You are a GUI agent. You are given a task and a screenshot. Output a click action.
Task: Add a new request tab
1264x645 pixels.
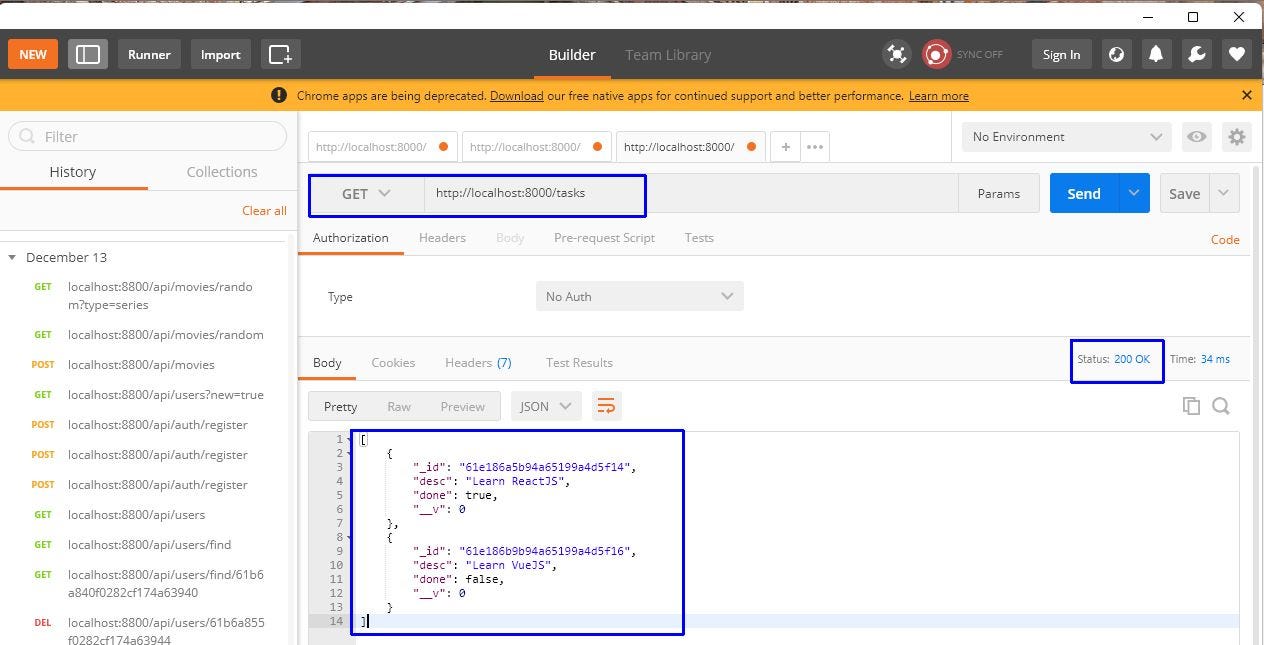785,147
